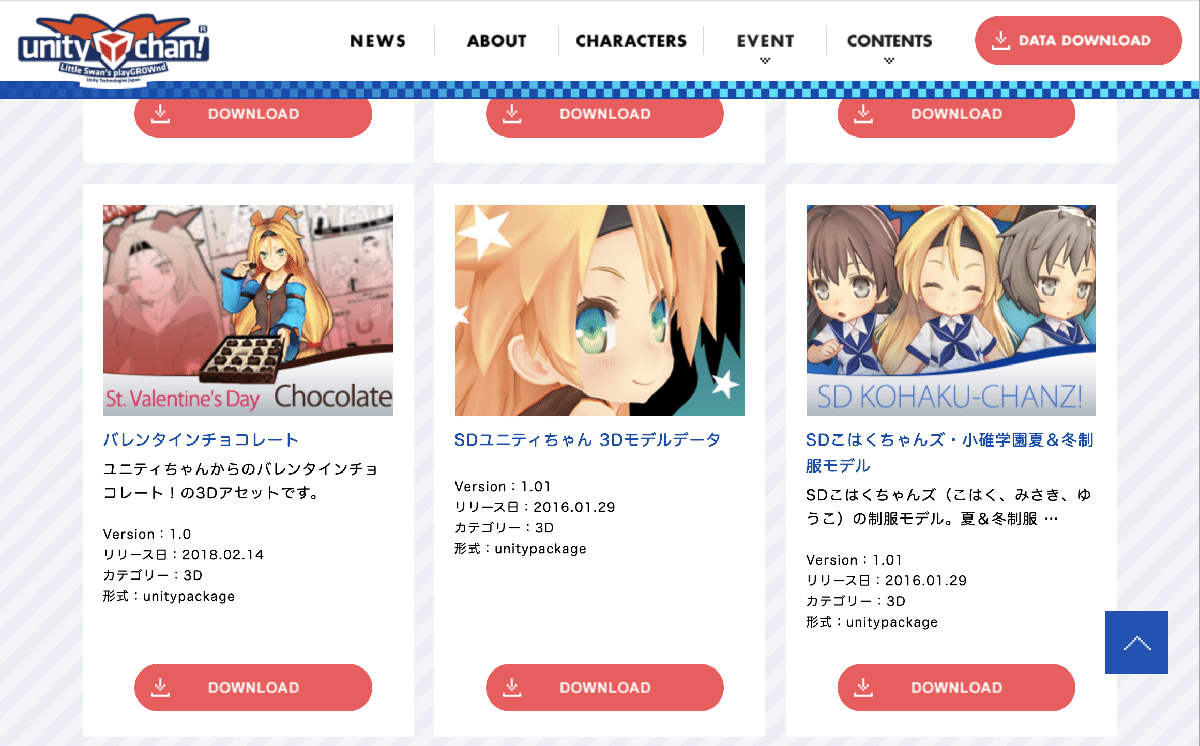Click the download icon under SD Kohaku-chanz card
The image size is (1200, 746).
864,687
